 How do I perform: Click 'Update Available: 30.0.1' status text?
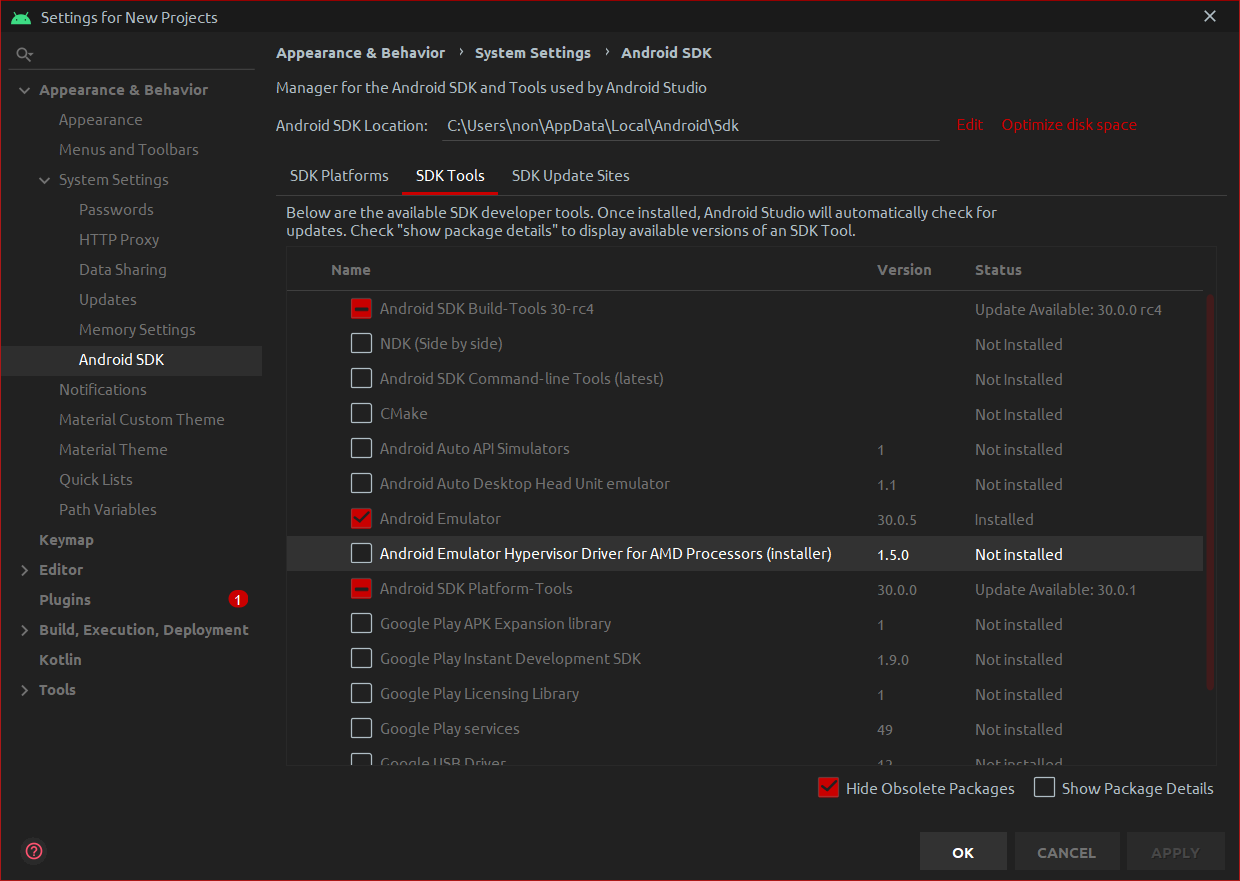(x=1056, y=590)
